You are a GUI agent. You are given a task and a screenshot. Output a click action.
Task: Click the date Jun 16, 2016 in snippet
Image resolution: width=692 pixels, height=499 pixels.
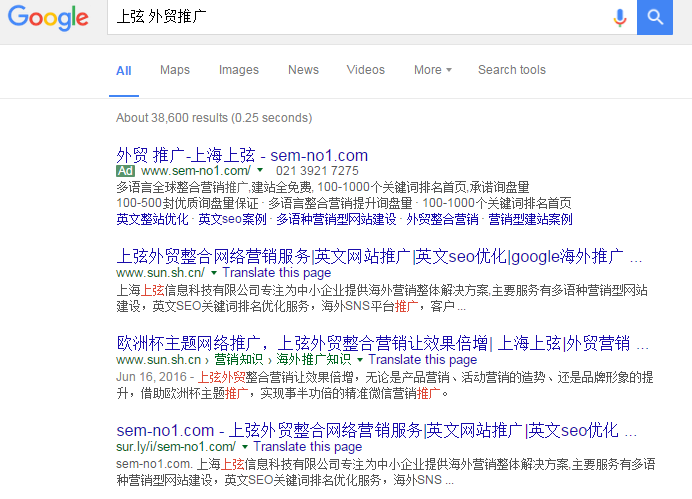click(x=151, y=377)
